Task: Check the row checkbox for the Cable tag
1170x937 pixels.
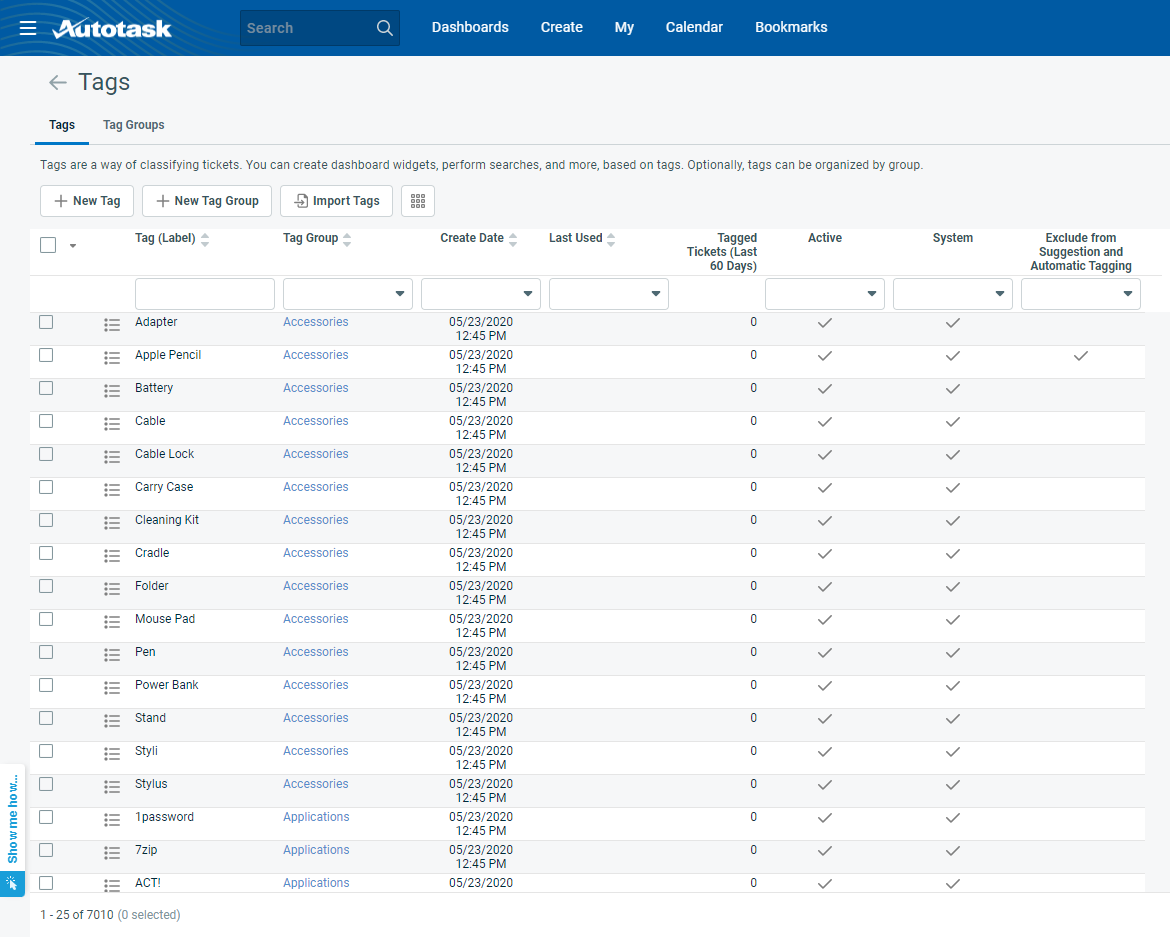Action: [x=45, y=423]
